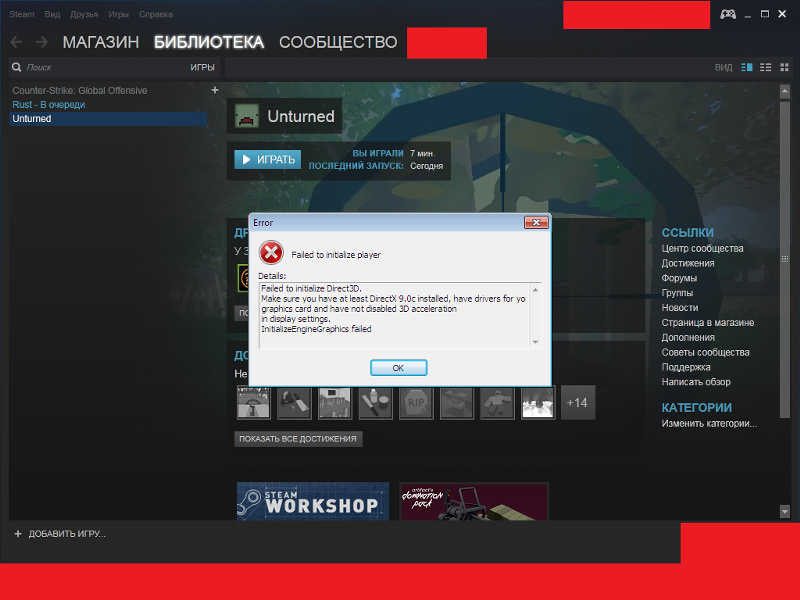Click the library page scroll-up arrow
This screenshot has width=800, height=600.
785,92
